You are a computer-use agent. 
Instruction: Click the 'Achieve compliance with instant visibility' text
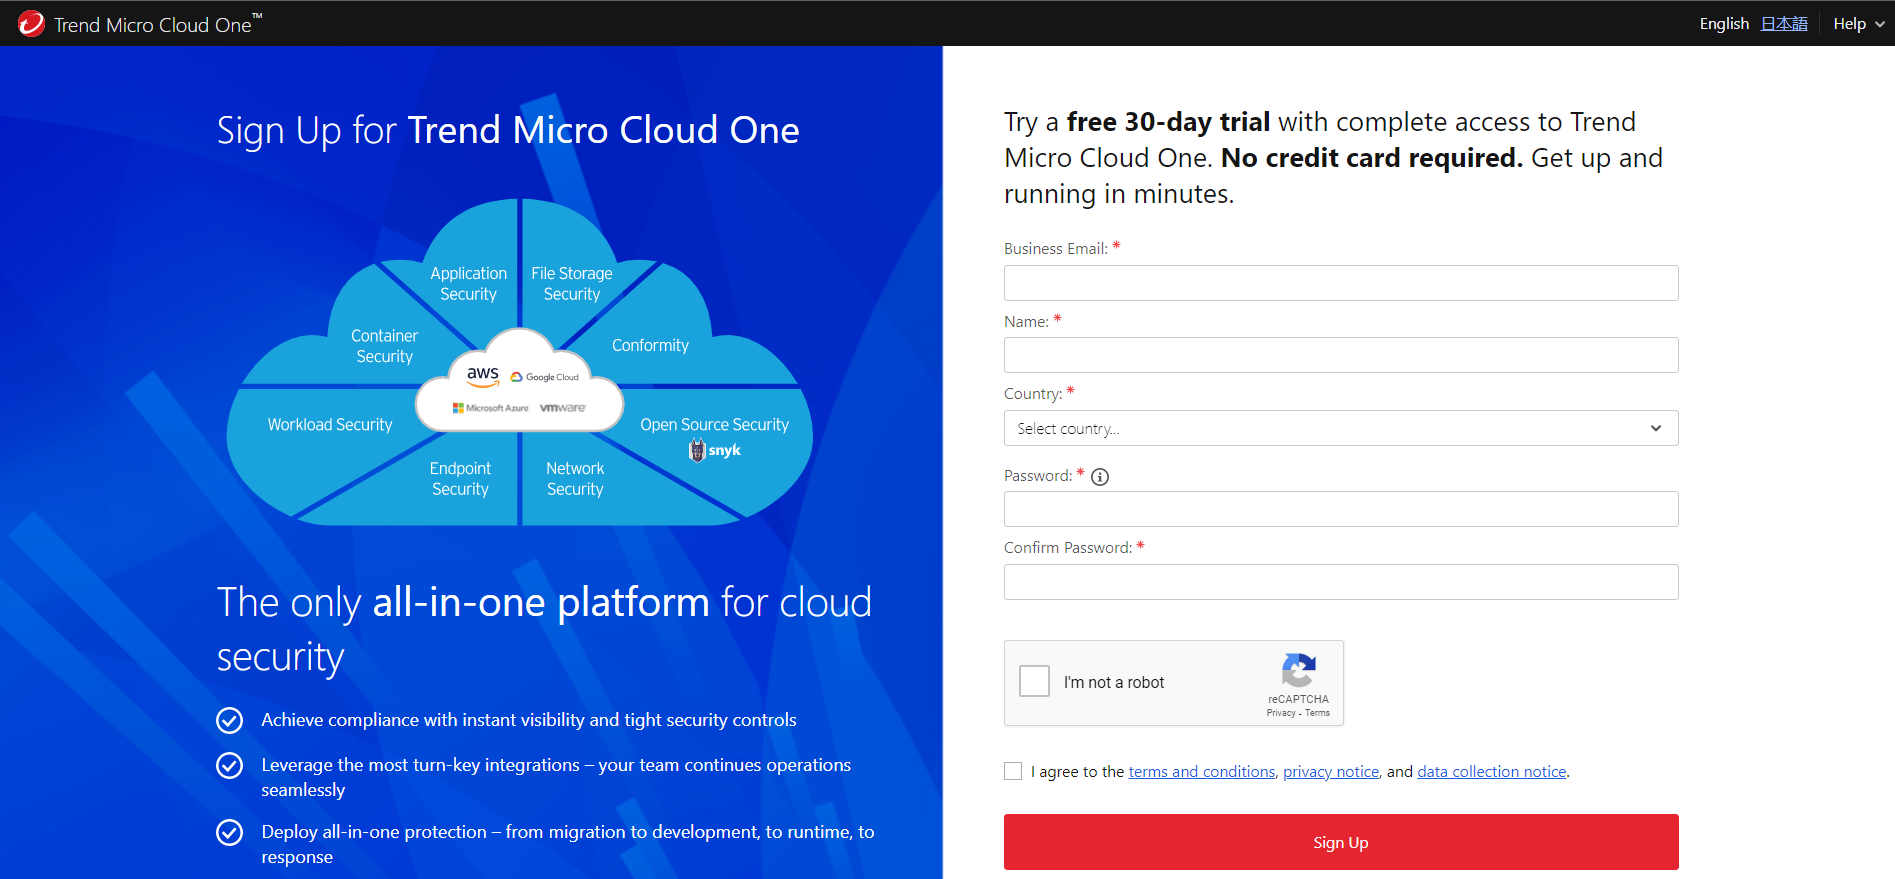[x=529, y=720]
